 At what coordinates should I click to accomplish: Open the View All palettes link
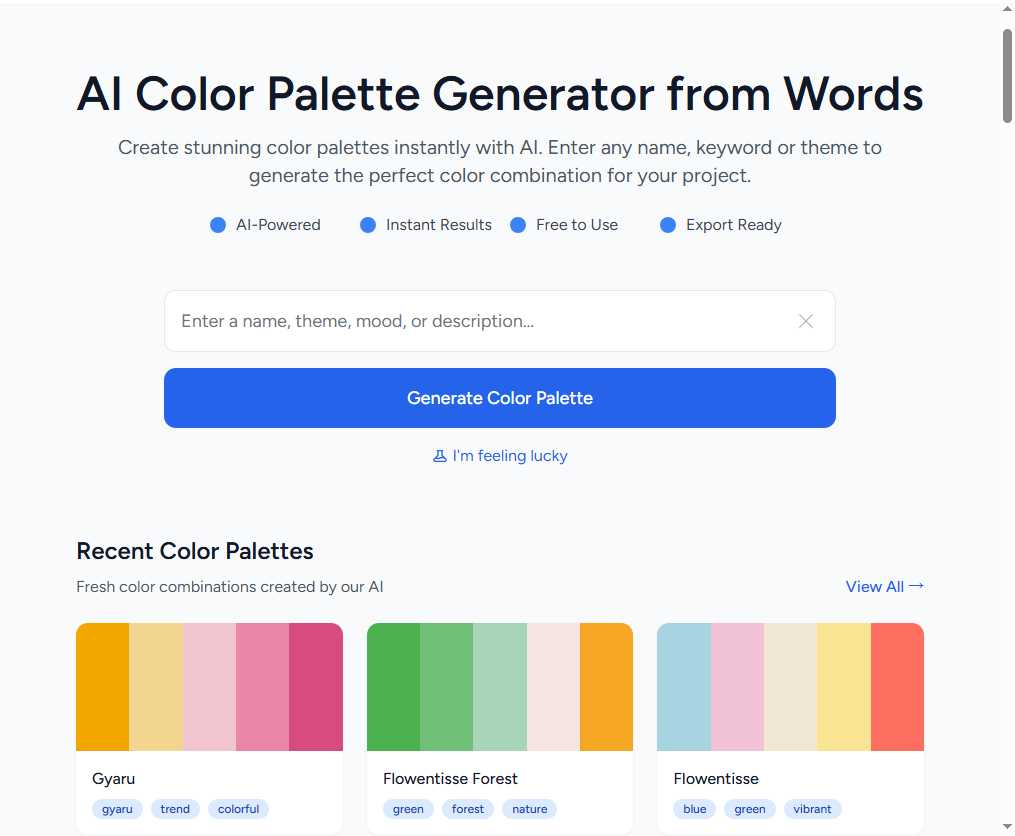tap(875, 587)
